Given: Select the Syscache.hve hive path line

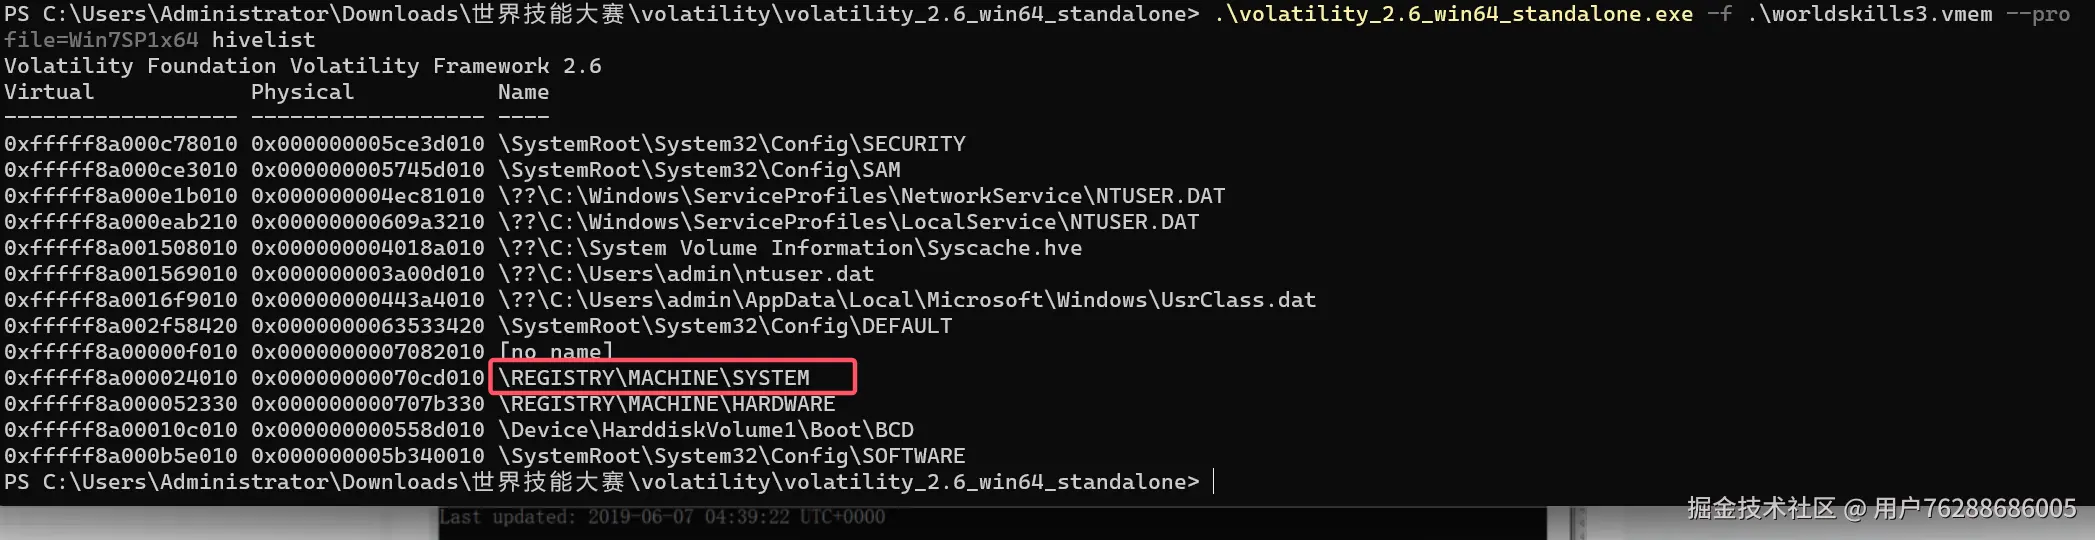Looking at the screenshot, I should coord(790,248).
